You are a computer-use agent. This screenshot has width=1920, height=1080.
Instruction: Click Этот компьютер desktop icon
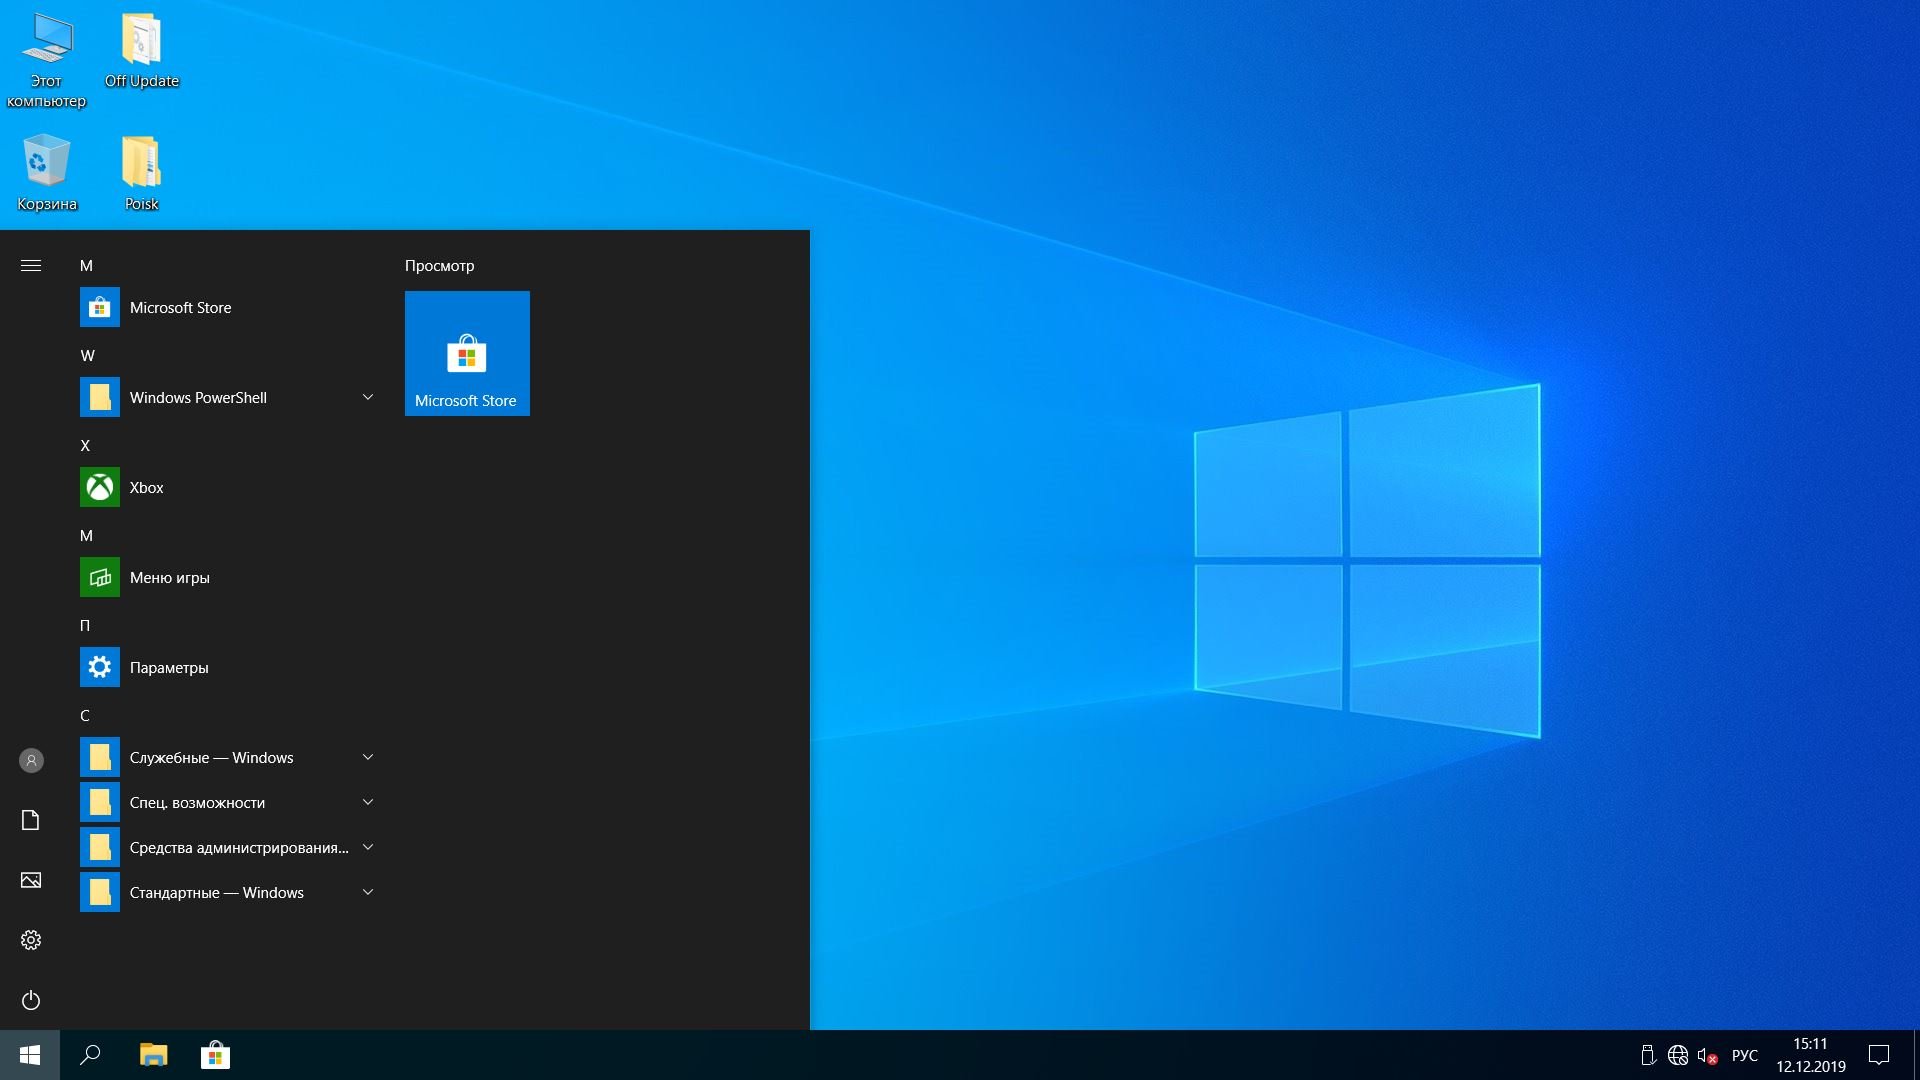tap(46, 42)
